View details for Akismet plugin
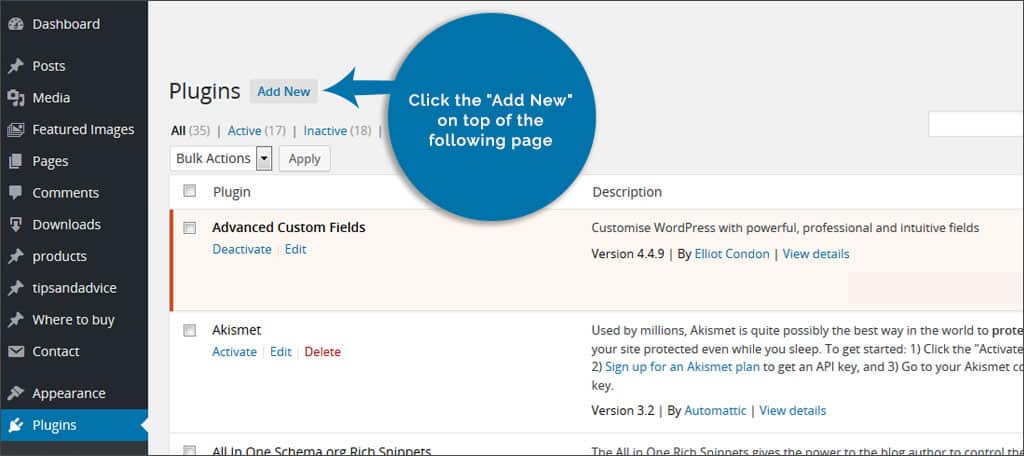 point(793,411)
